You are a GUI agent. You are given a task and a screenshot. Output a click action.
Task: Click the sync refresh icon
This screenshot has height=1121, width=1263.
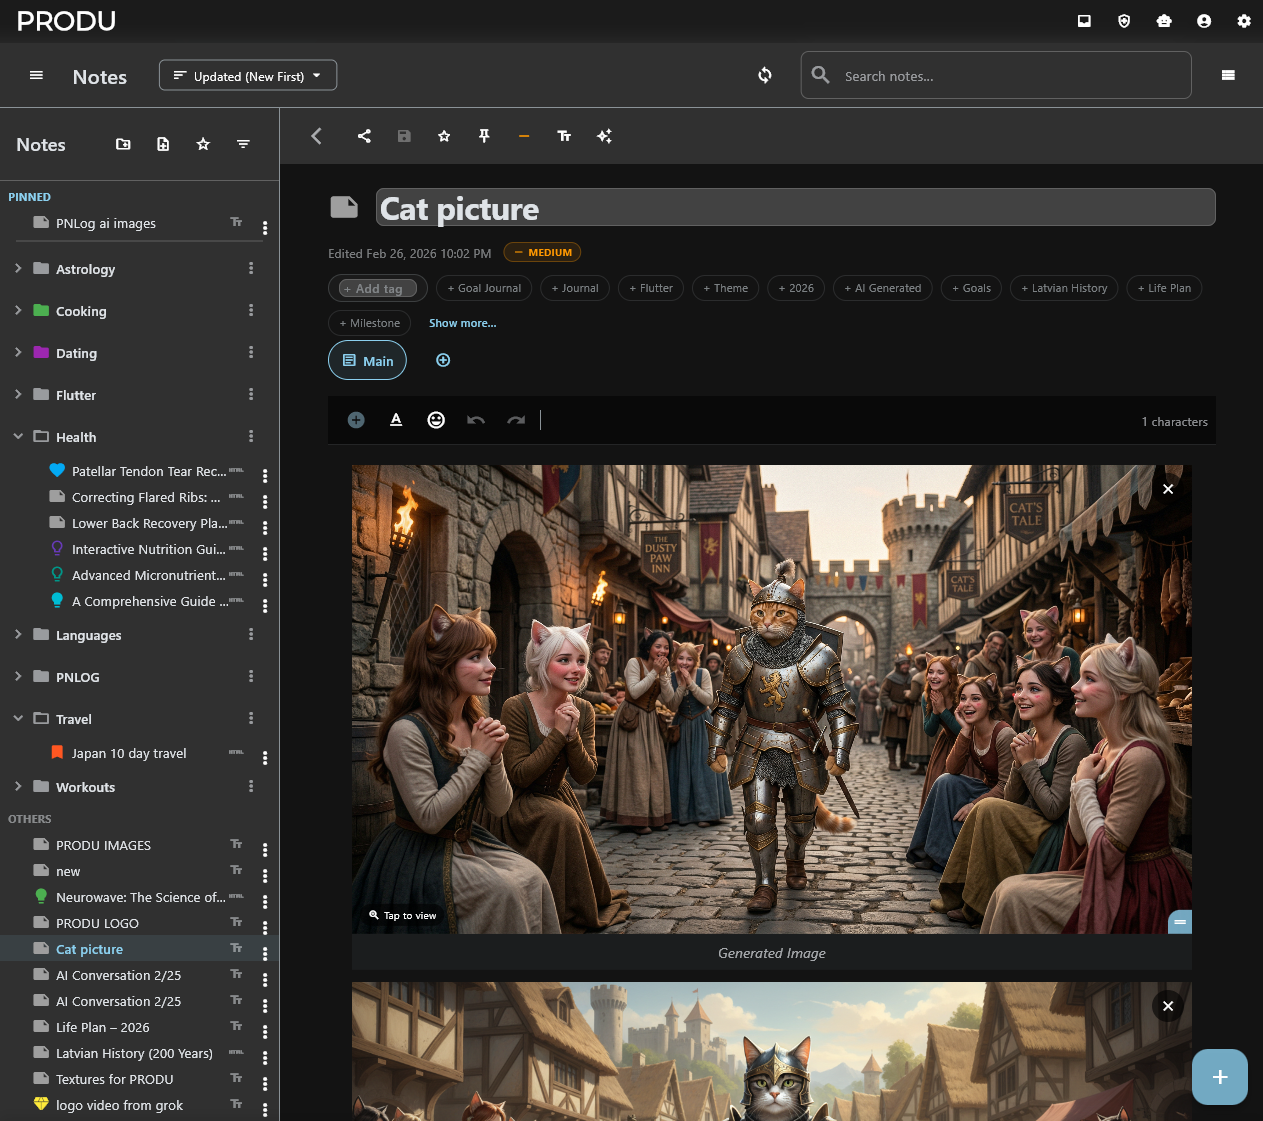click(765, 75)
